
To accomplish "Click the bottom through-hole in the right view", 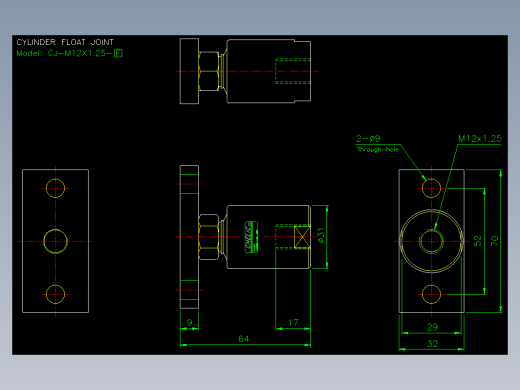I will (x=431, y=294).
